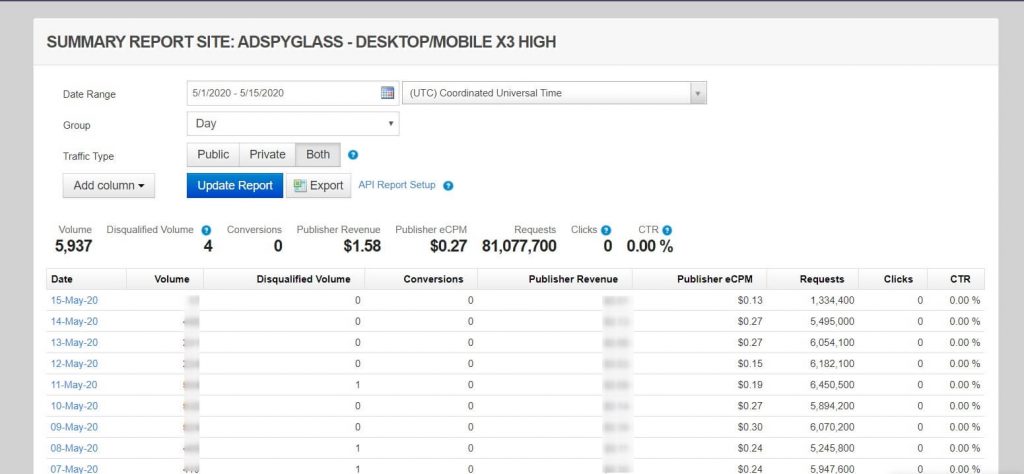Click the CTR summary help icon
Image resolution: width=1024 pixels, height=474 pixels.
(x=667, y=230)
